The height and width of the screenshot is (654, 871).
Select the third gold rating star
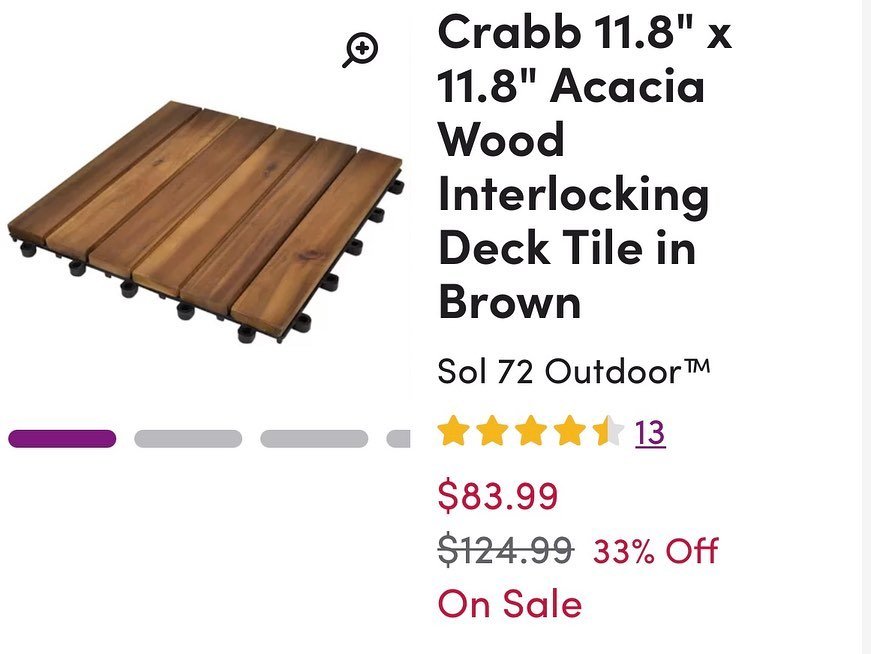[530, 432]
